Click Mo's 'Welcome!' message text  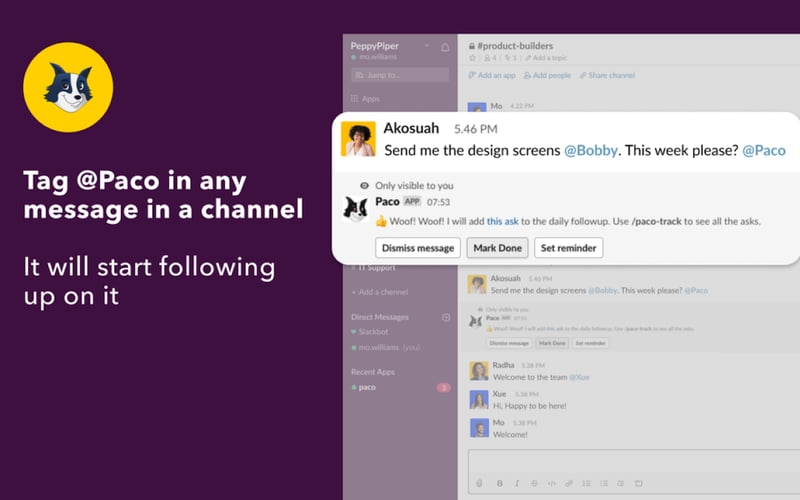pyautogui.click(x=510, y=435)
